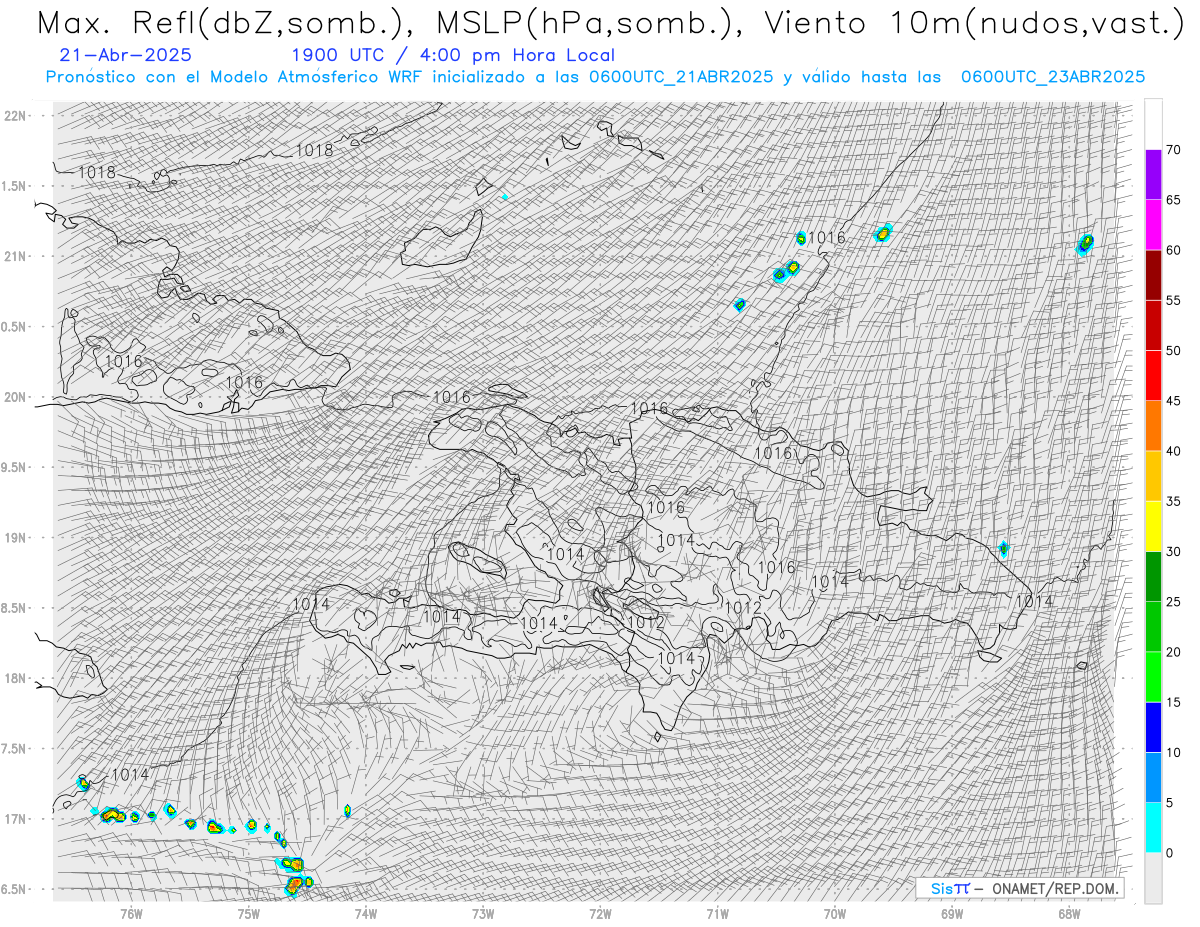This screenshot has width=1200, height=927.
Task: Click the colorbar value '70'
Action: point(1173,150)
